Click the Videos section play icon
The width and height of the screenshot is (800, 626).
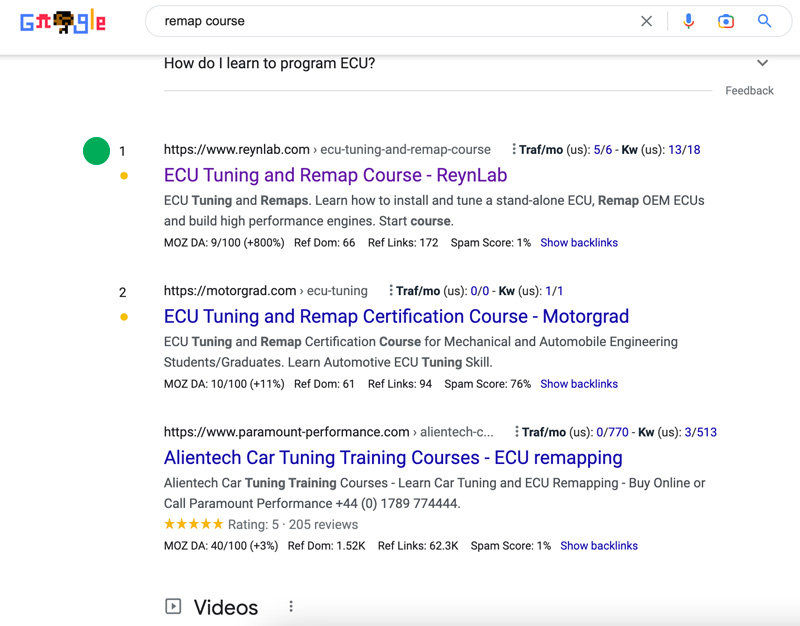[173, 606]
